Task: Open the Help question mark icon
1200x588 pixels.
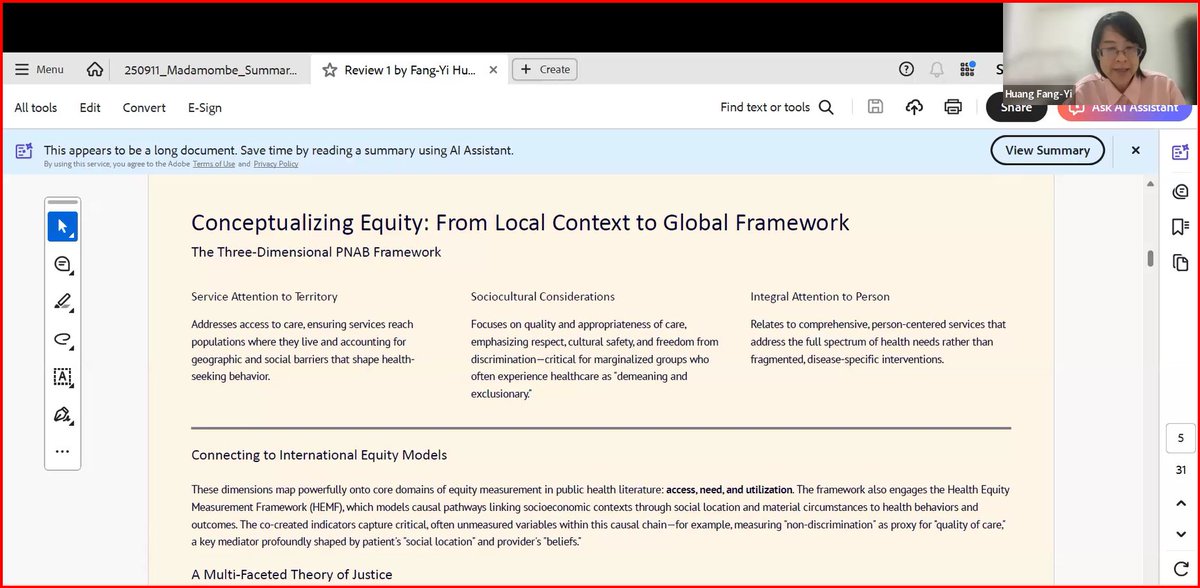Action: pyautogui.click(x=906, y=69)
